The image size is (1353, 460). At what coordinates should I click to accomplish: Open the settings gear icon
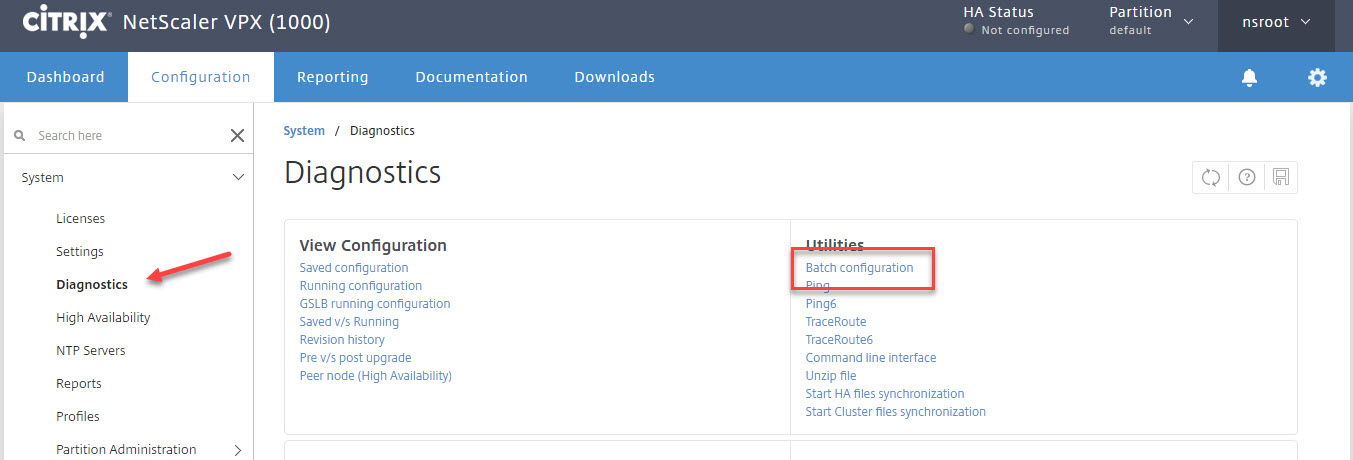[x=1317, y=78]
